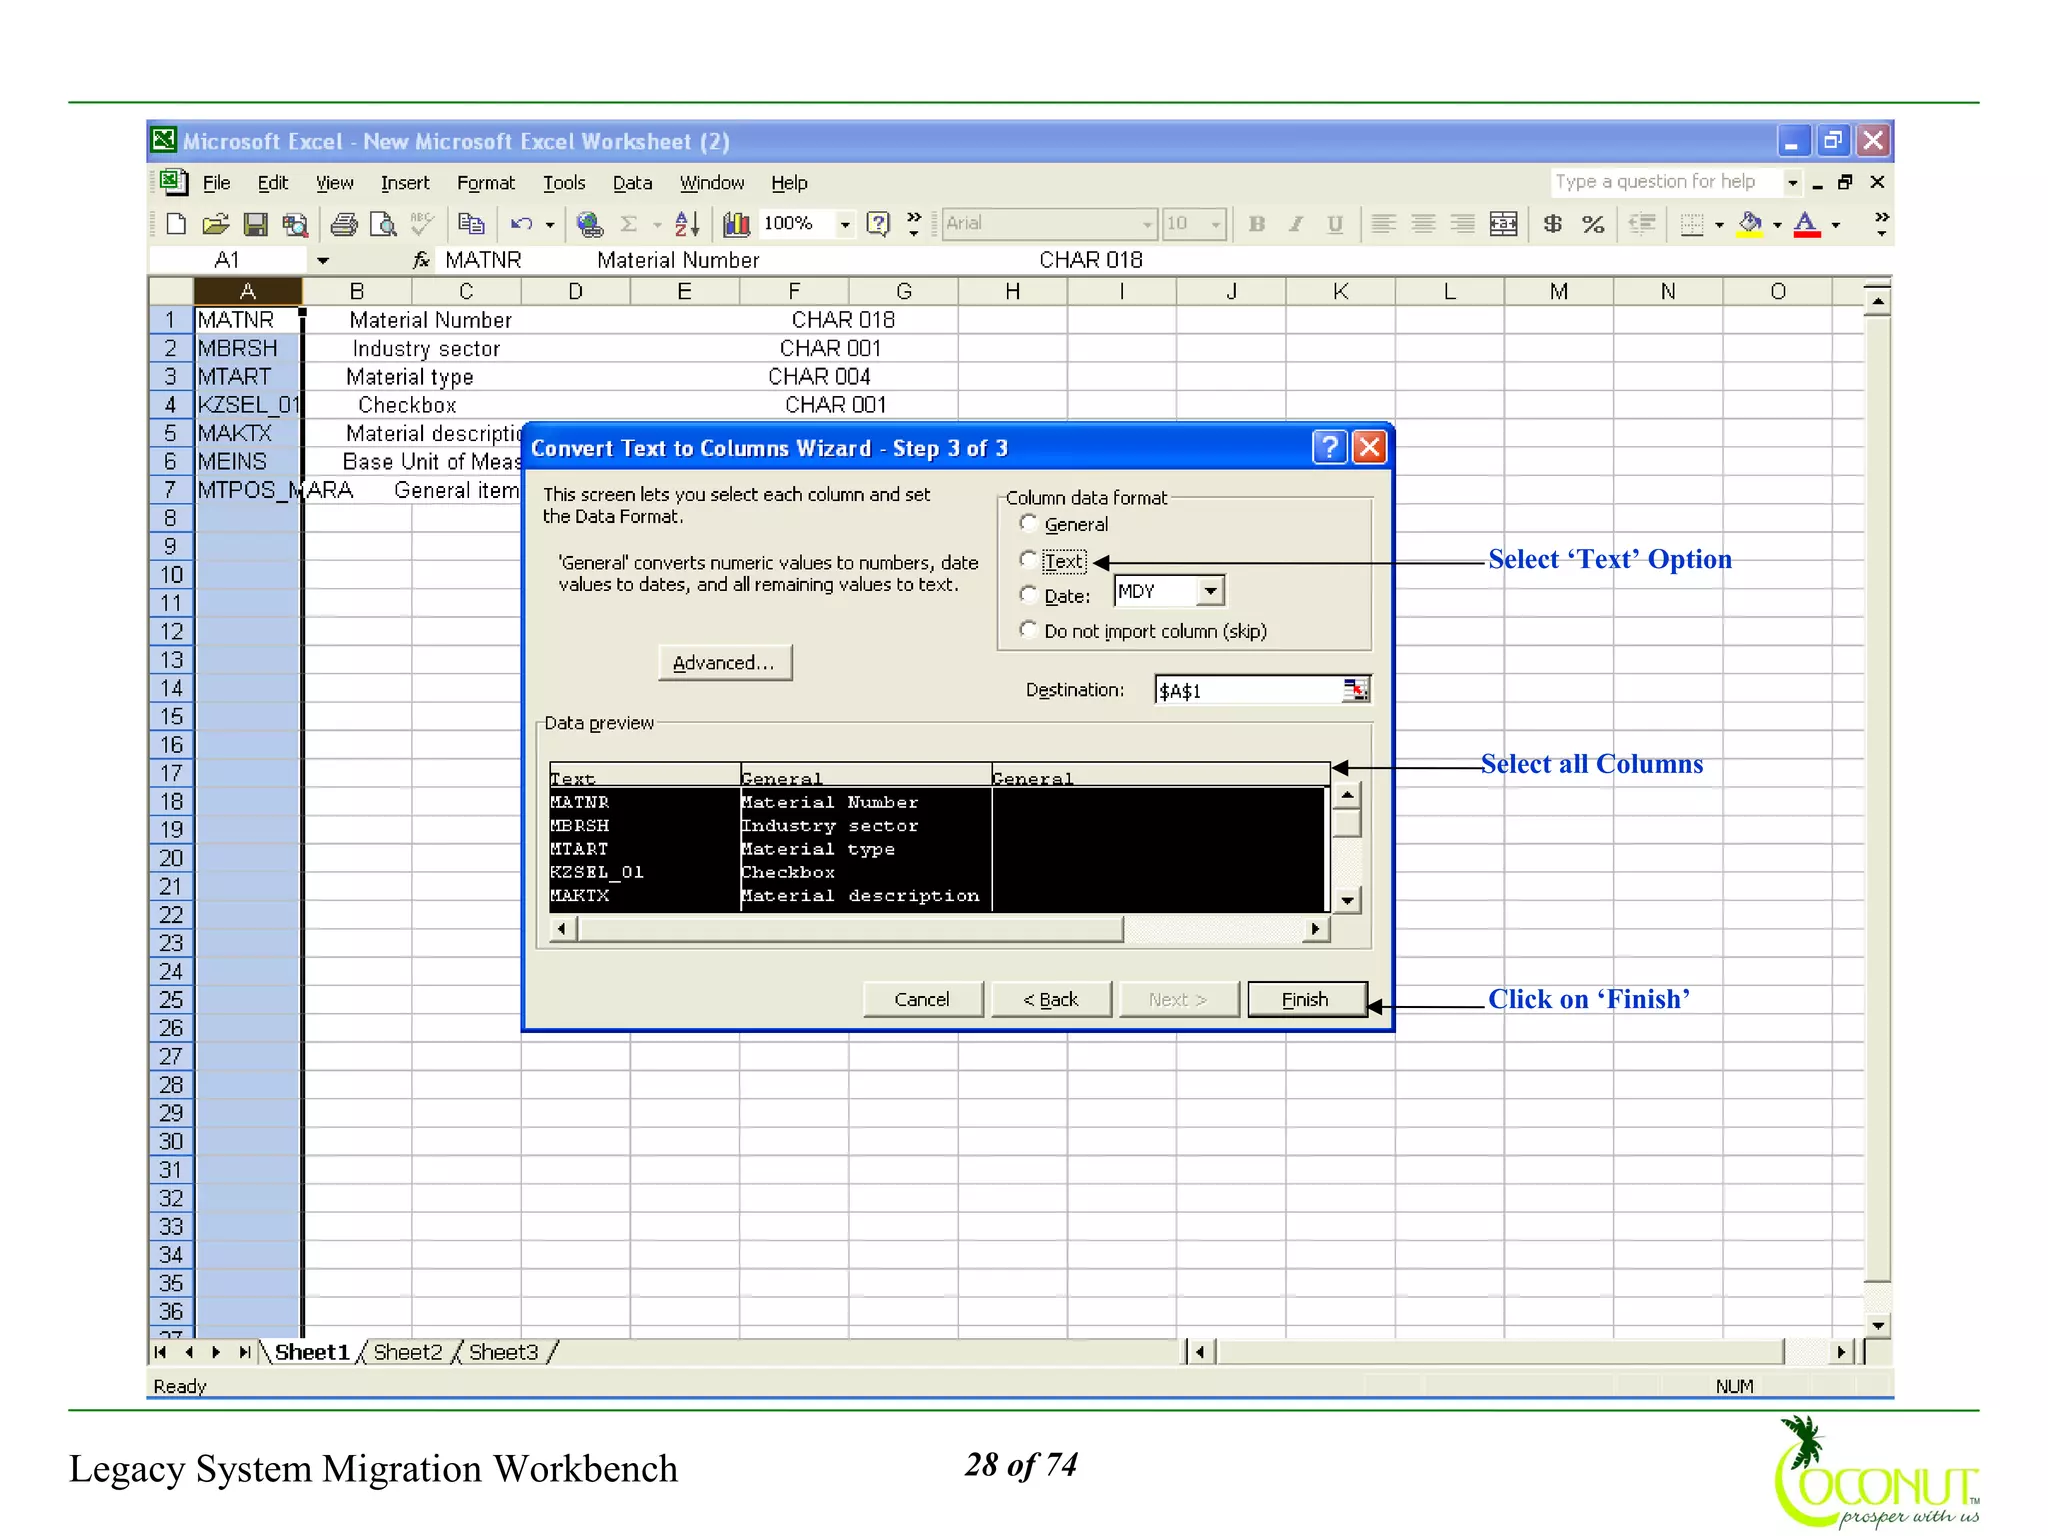Click the Merge and Center icon

[1503, 224]
